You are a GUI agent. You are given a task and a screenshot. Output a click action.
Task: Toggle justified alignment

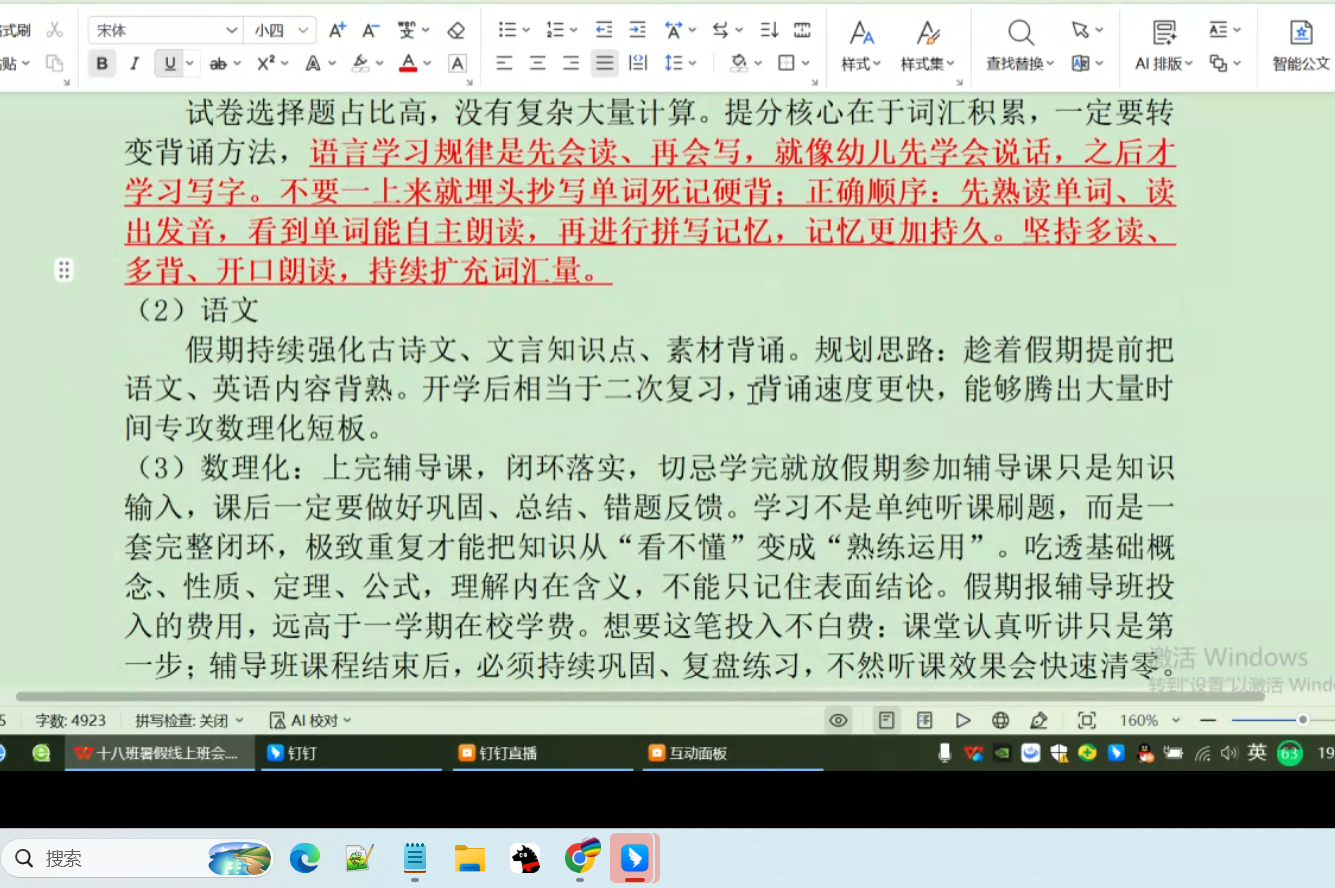[x=604, y=64]
